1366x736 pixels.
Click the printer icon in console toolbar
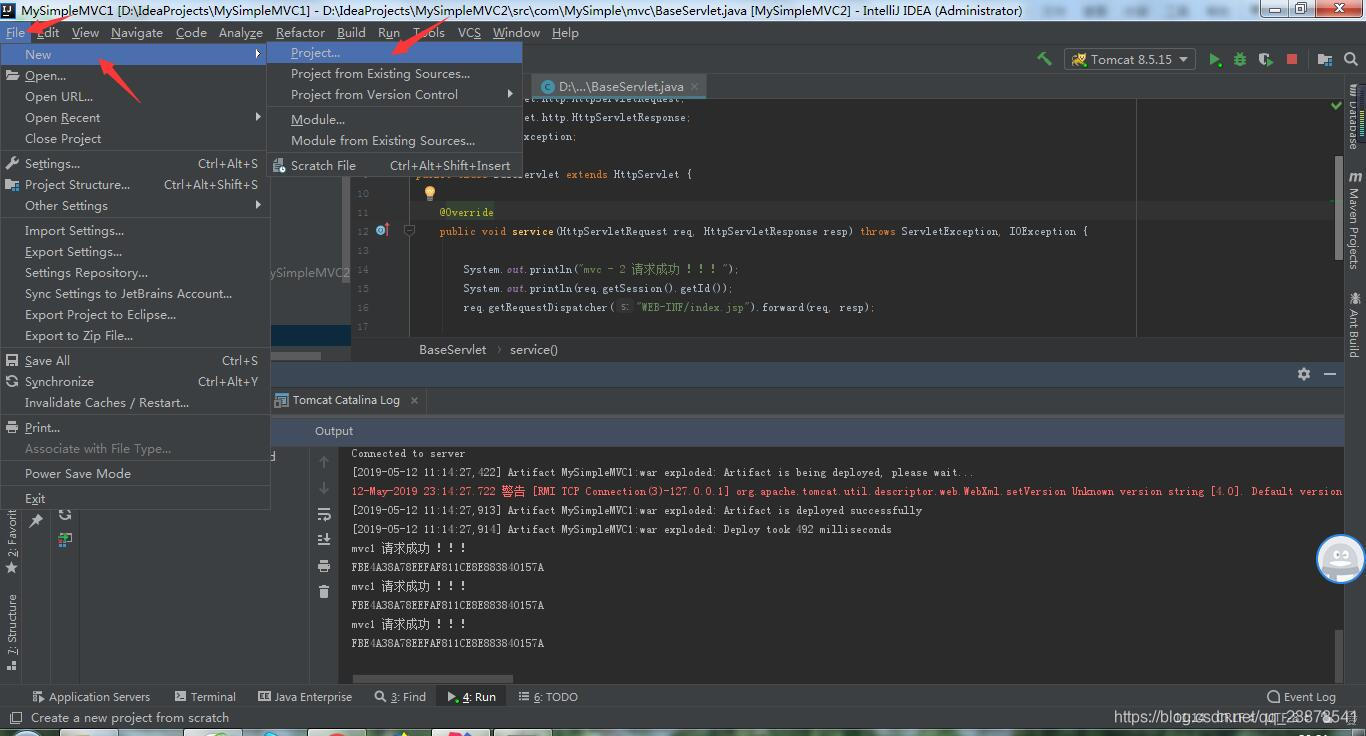click(324, 566)
